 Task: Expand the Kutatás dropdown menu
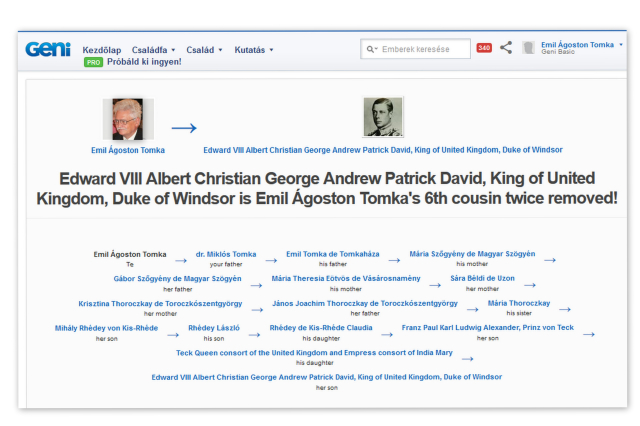253,49
